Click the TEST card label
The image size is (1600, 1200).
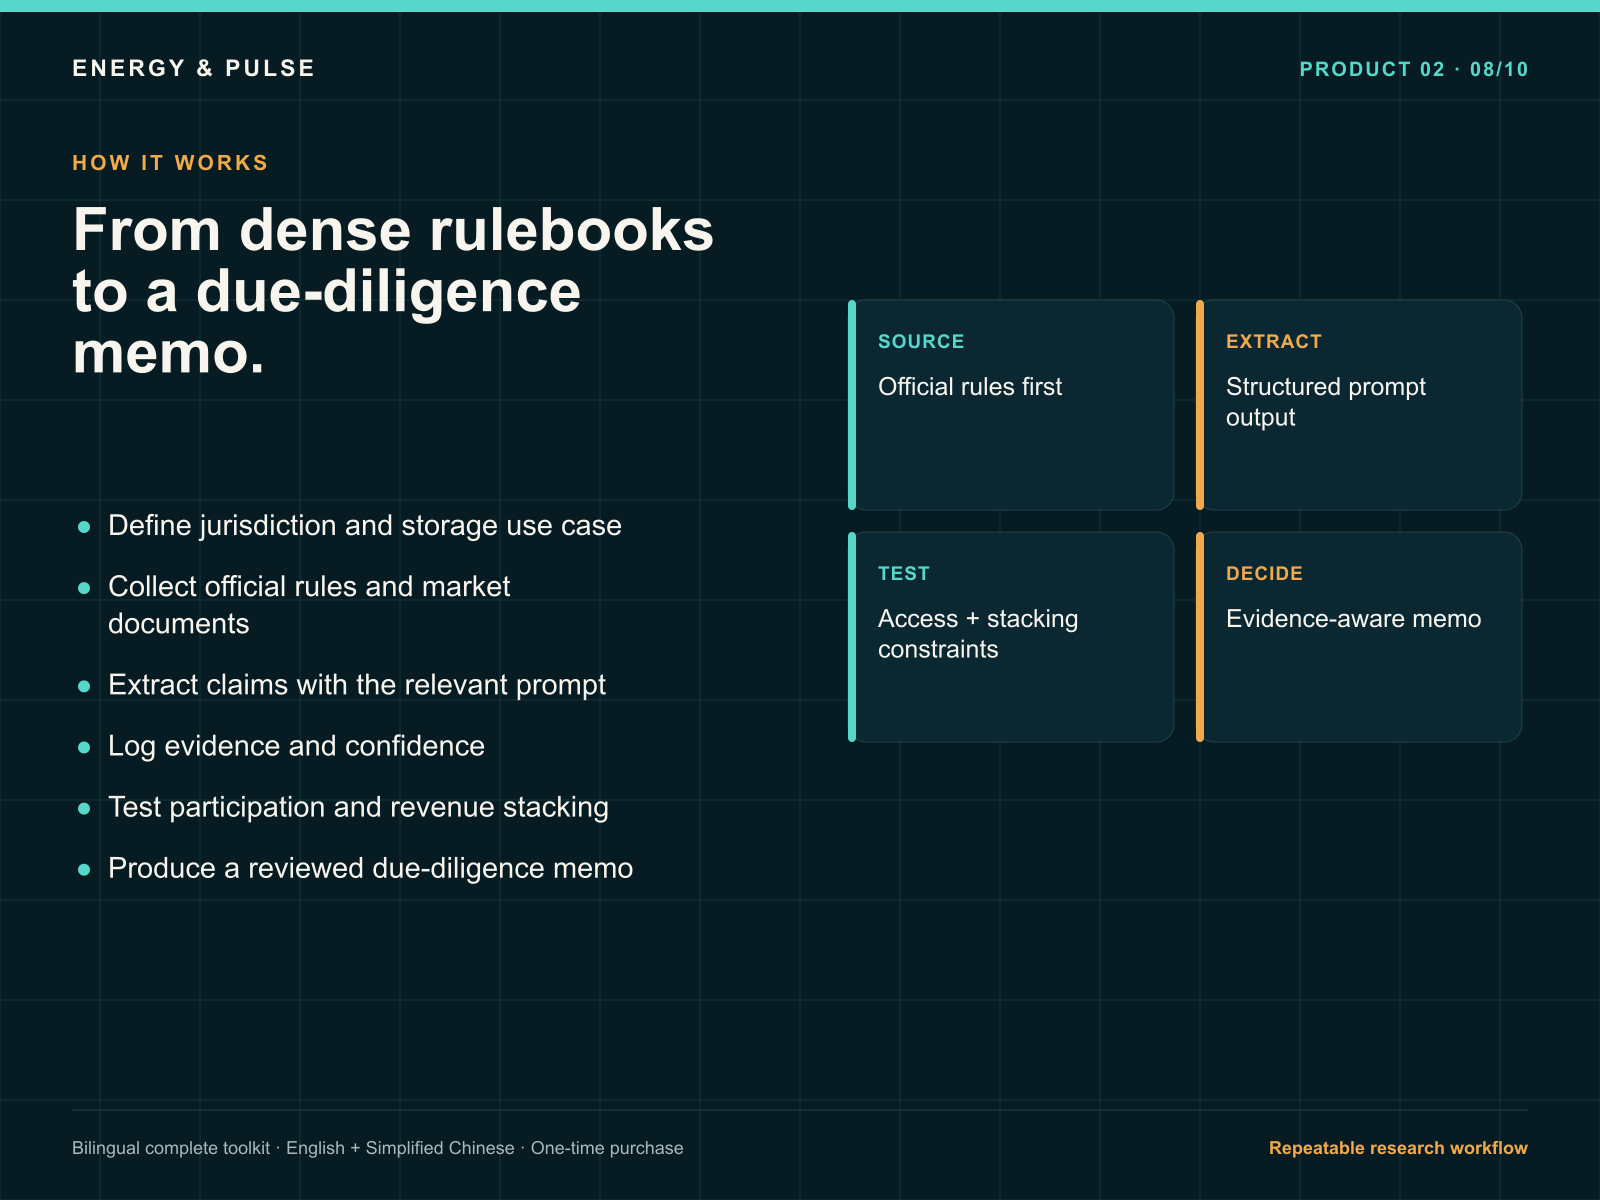pos(904,573)
